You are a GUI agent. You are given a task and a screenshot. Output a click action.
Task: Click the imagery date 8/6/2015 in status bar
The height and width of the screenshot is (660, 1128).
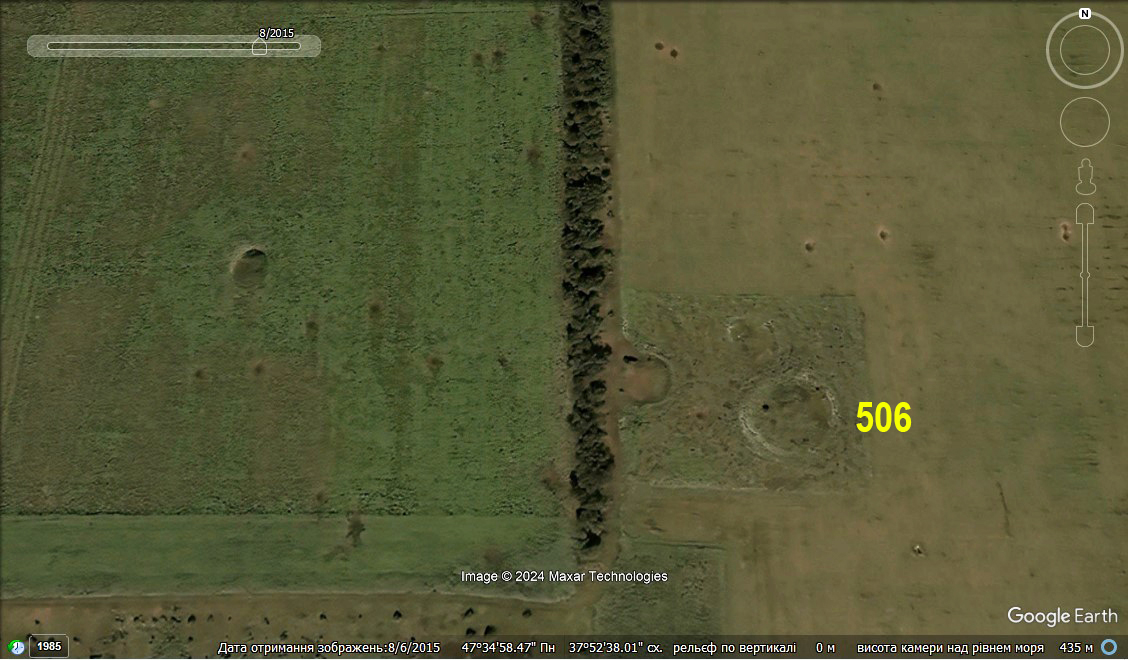coord(413,647)
